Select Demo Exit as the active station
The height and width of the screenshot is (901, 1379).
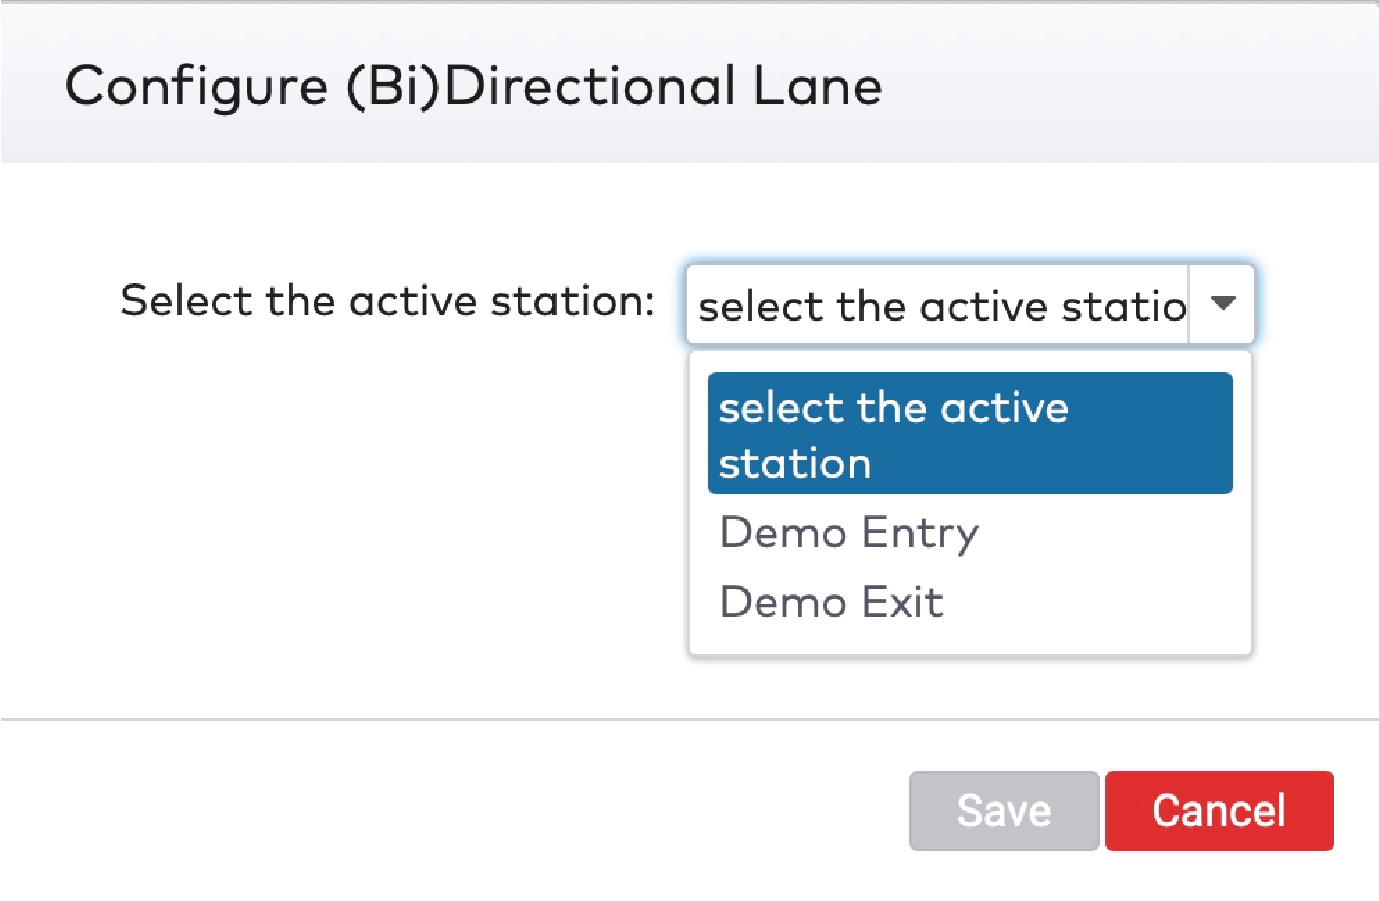pyautogui.click(x=831, y=601)
